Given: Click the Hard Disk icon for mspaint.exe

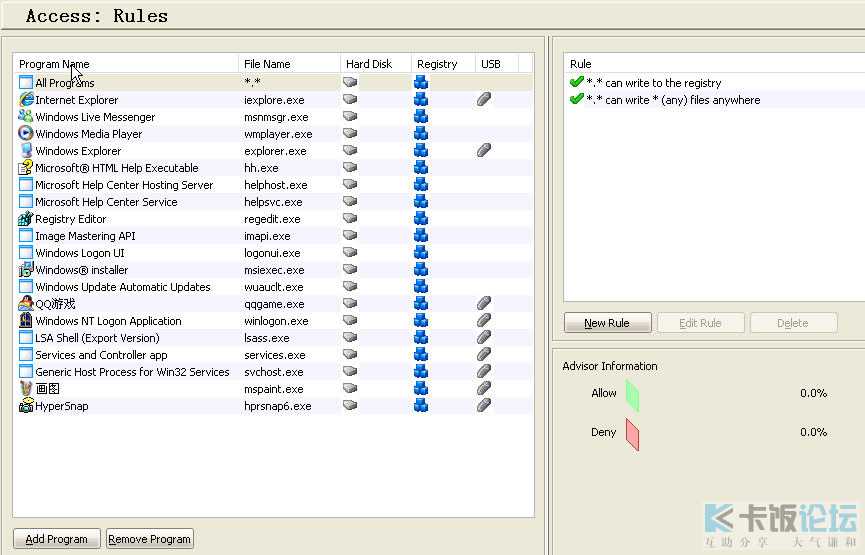Looking at the screenshot, I should (x=350, y=389).
